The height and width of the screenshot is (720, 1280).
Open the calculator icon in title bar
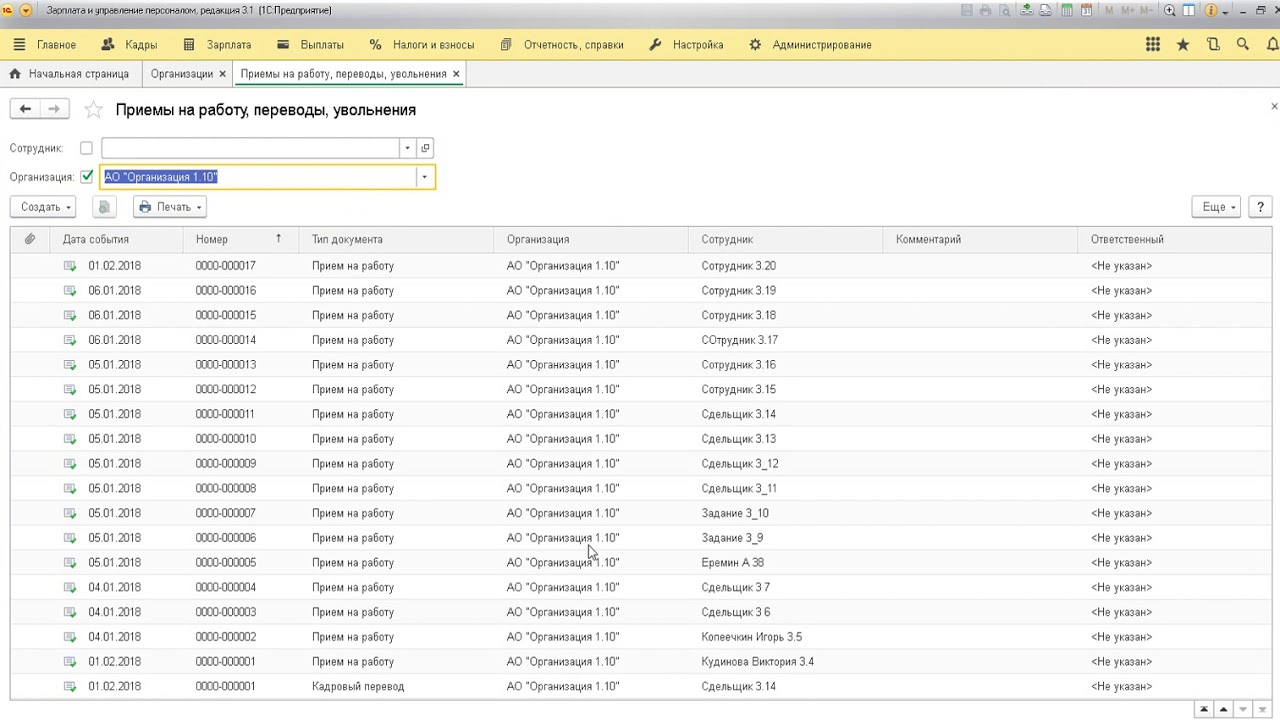click(x=1067, y=11)
